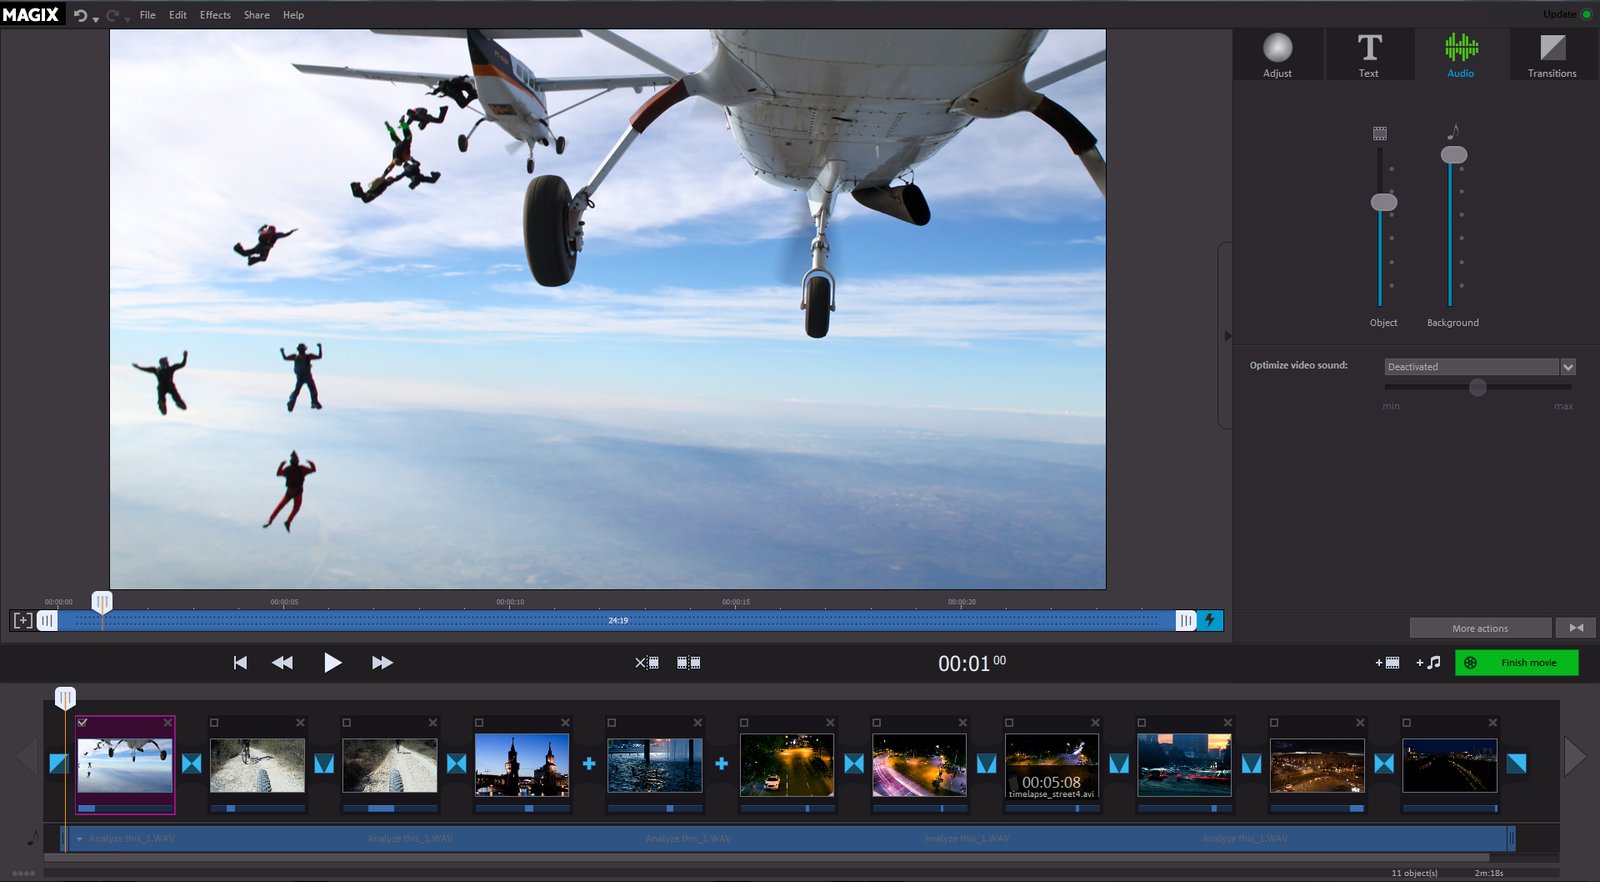
Task: Click the add background music icon
Action: tap(1428, 662)
